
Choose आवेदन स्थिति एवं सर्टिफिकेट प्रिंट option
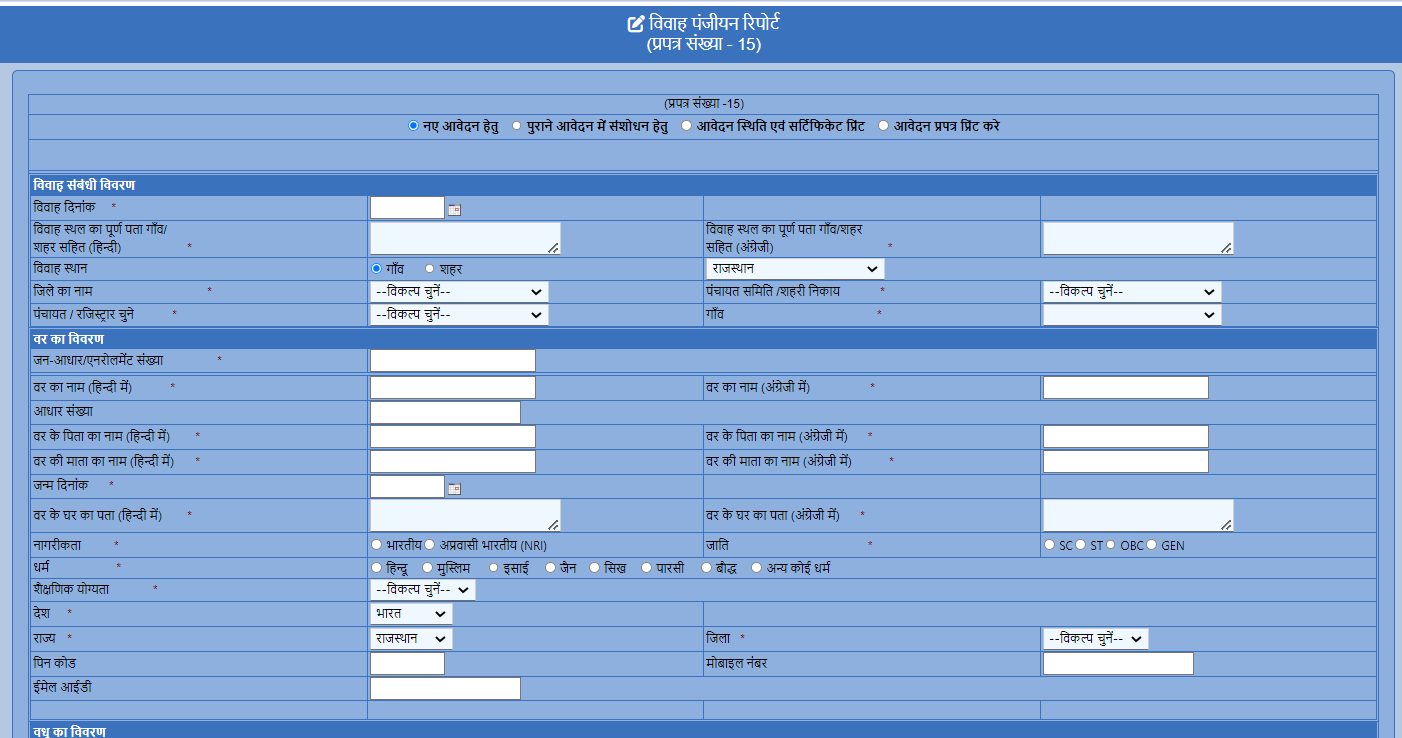(x=686, y=126)
